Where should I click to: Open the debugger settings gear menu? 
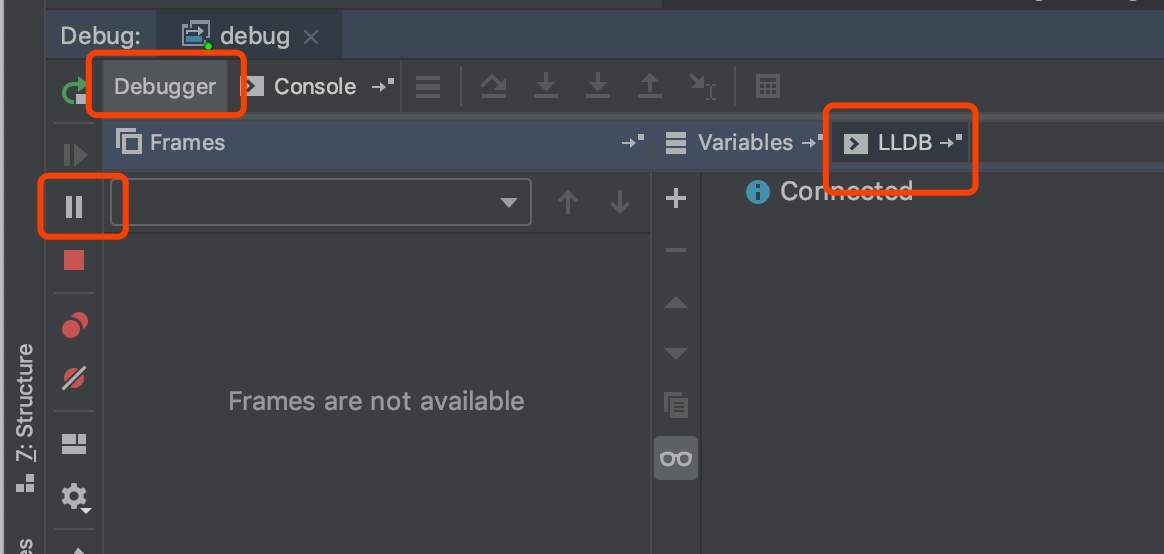pyautogui.click(x=74, y=496)
